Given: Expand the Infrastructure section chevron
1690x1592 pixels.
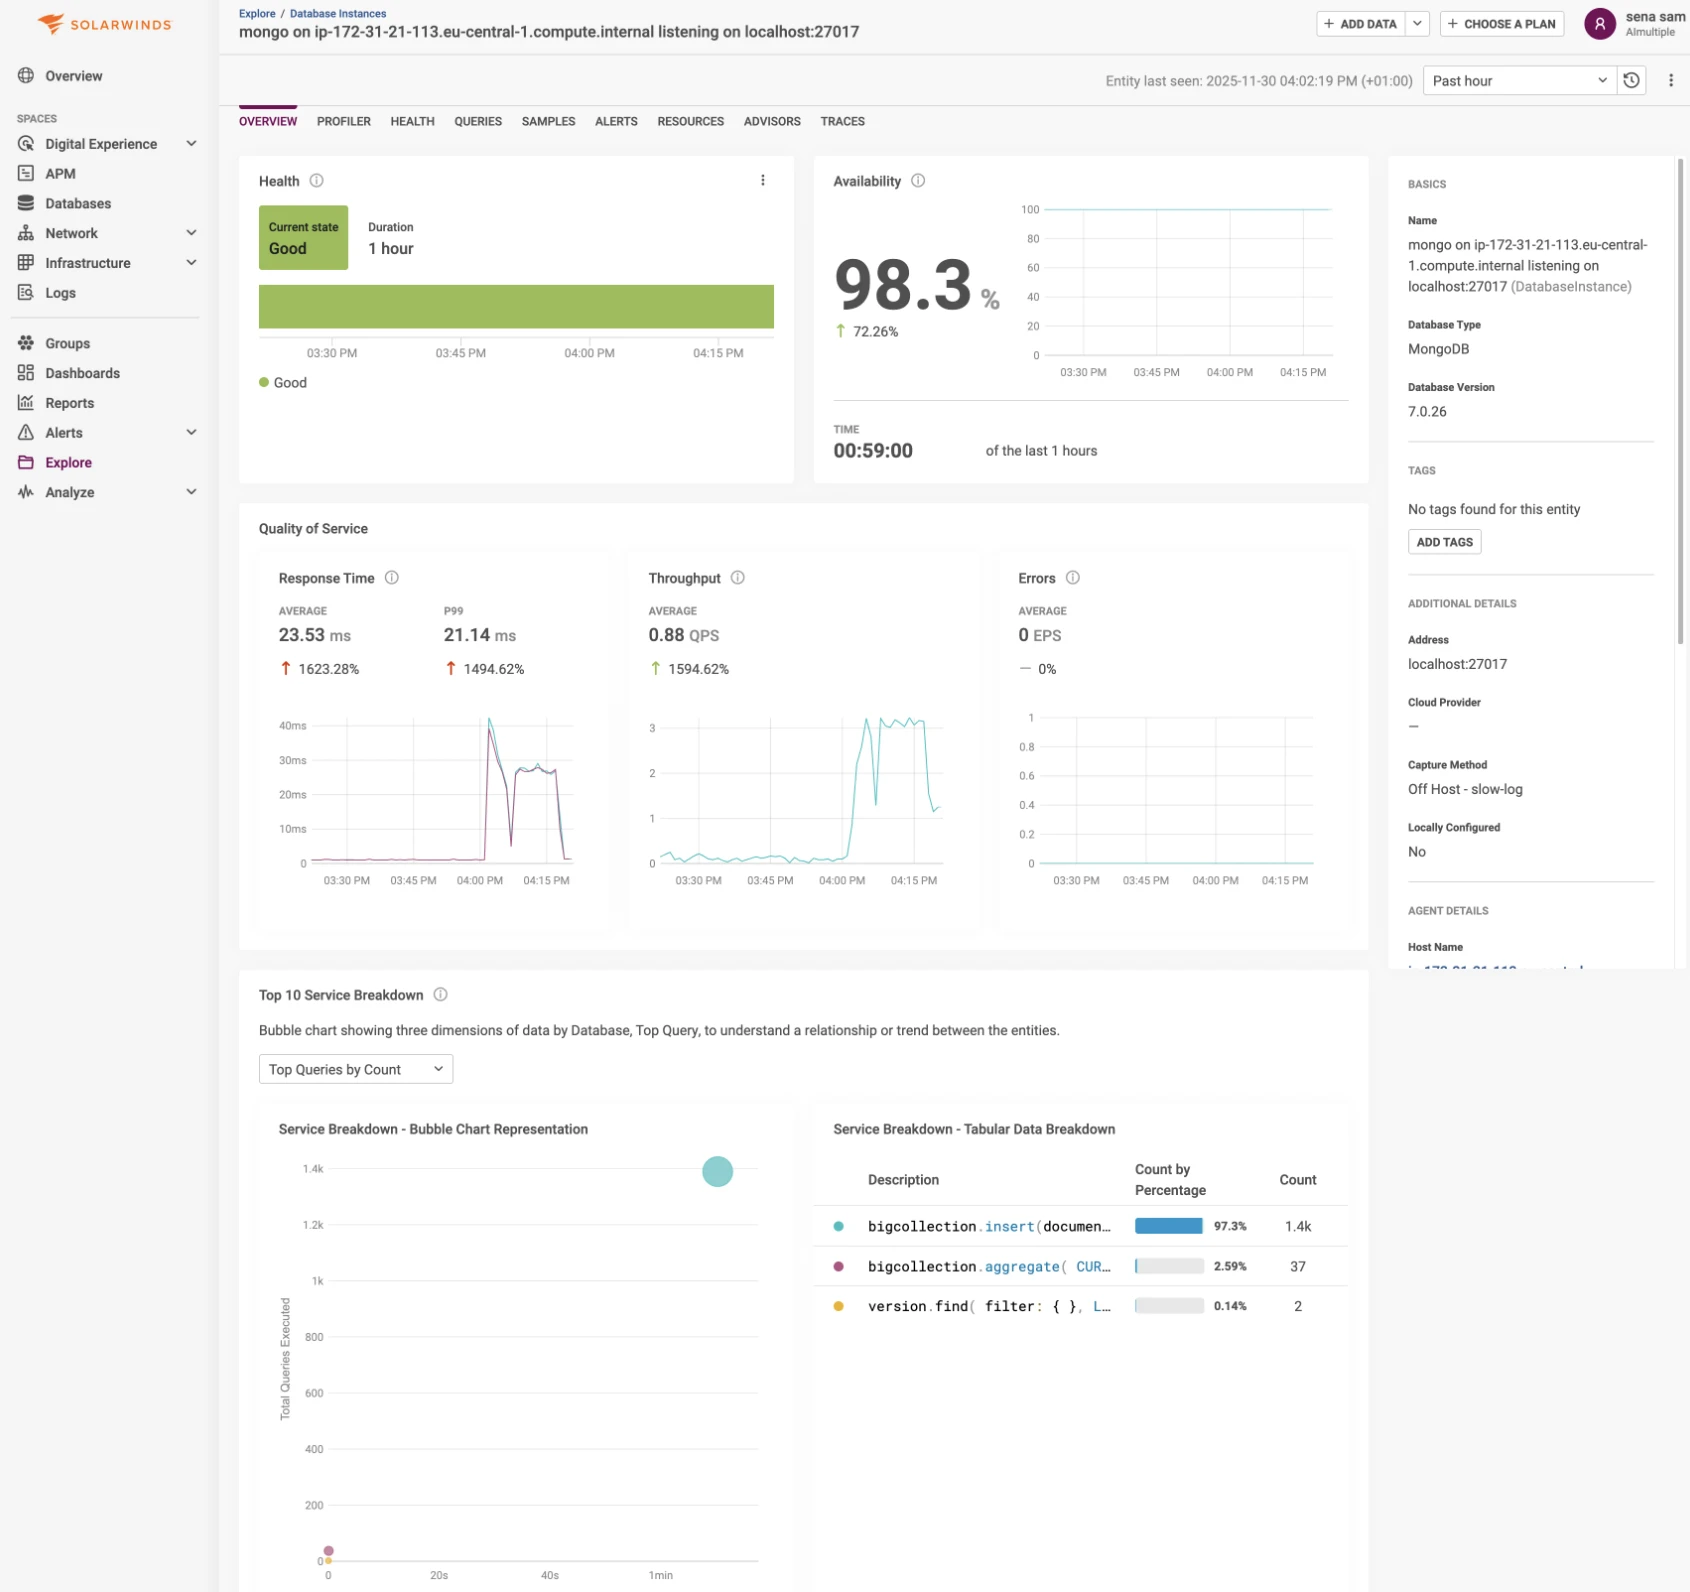Looking at the screenshot, I should [191, 263].
